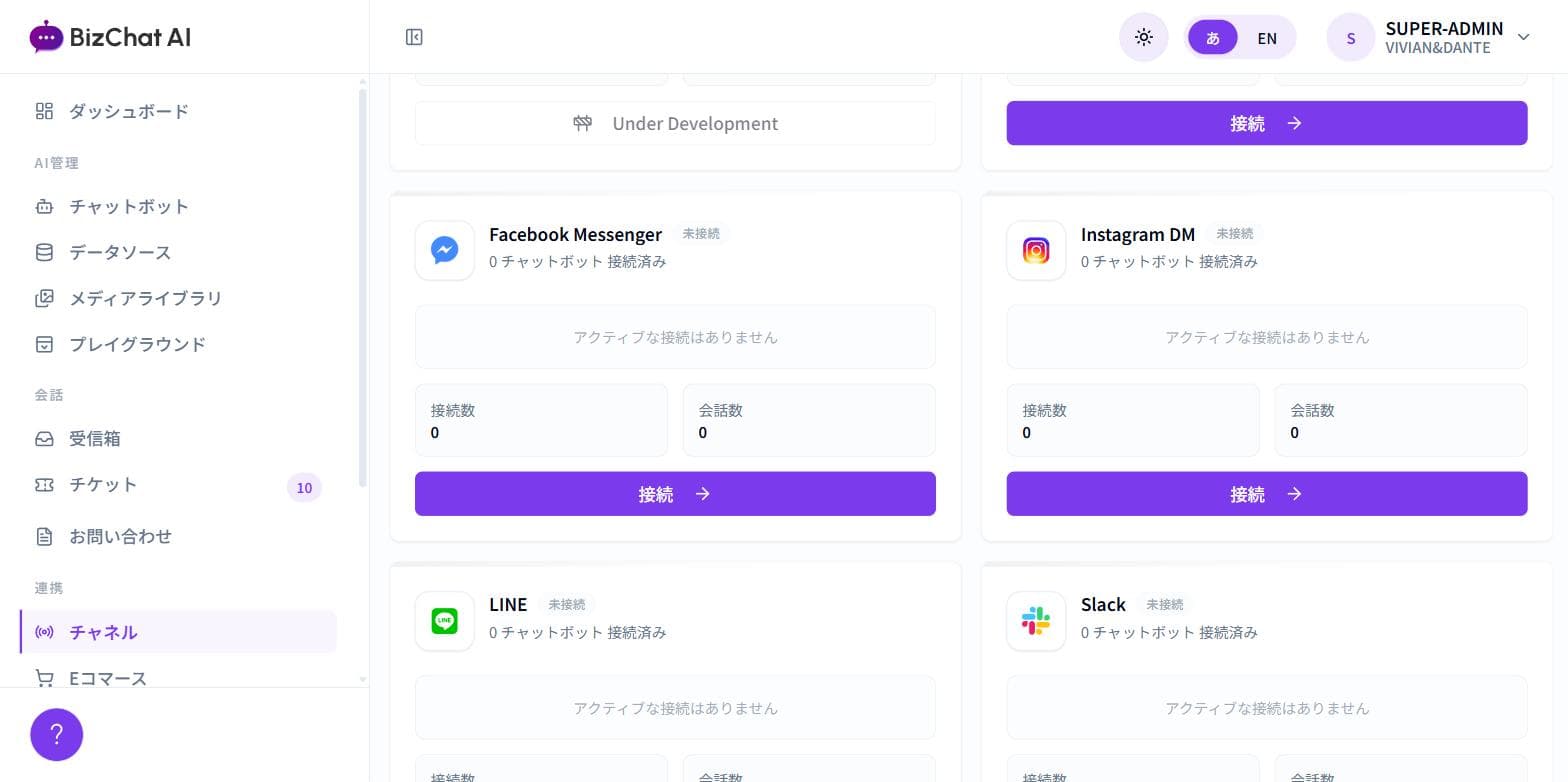The width and height of the screenshot is (1568, 782).
Task: Click Instagram DM アクティブな接続はありません box
Action: [1267, 337]
